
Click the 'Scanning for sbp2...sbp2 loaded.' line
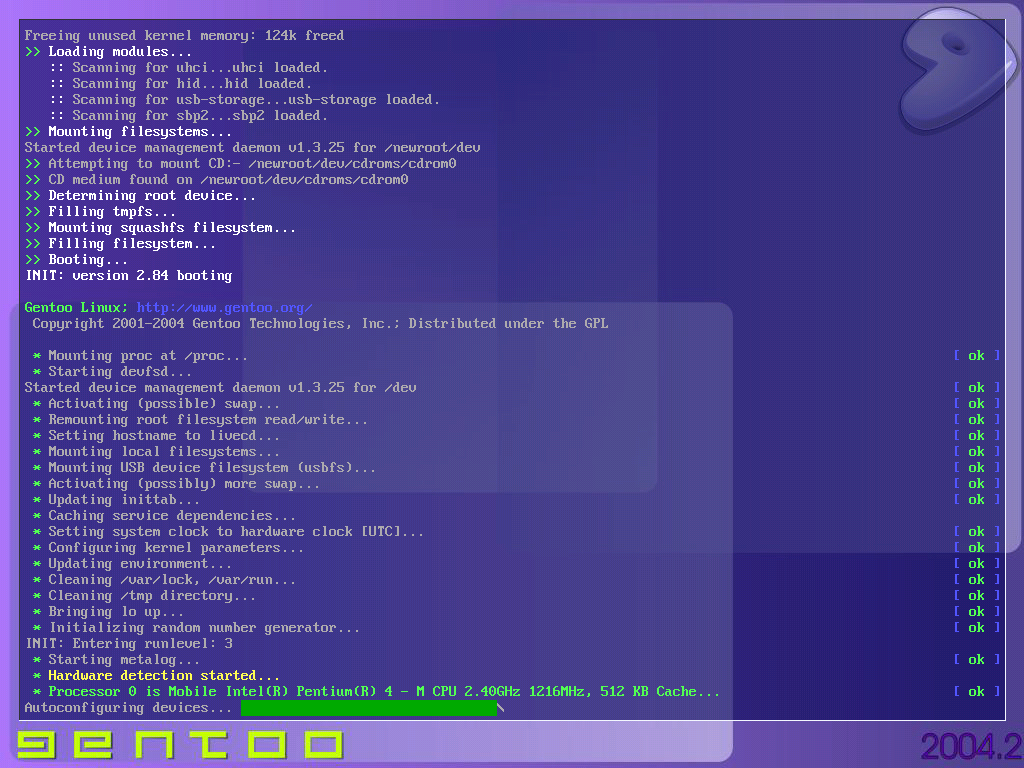point(189,116)
